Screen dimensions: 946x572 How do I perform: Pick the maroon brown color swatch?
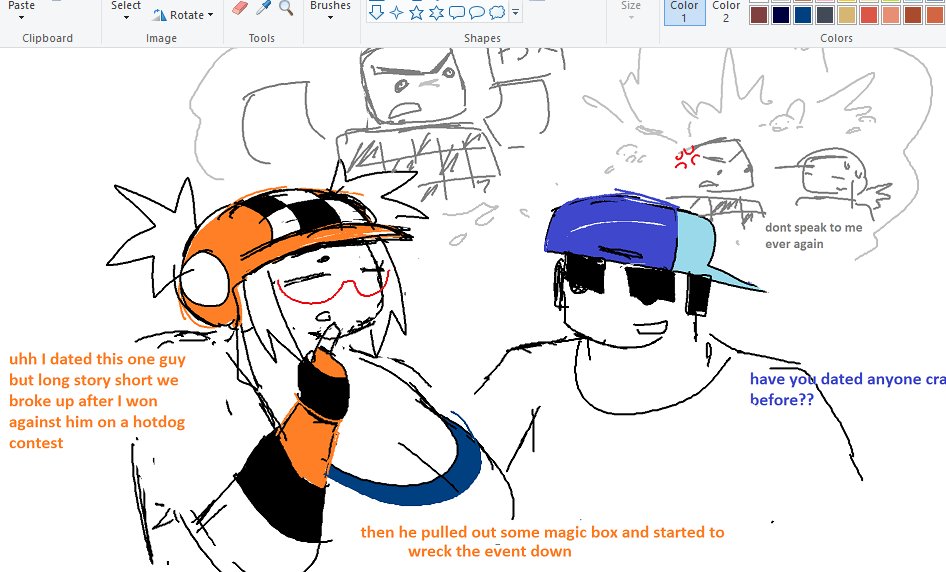point(759,16)
